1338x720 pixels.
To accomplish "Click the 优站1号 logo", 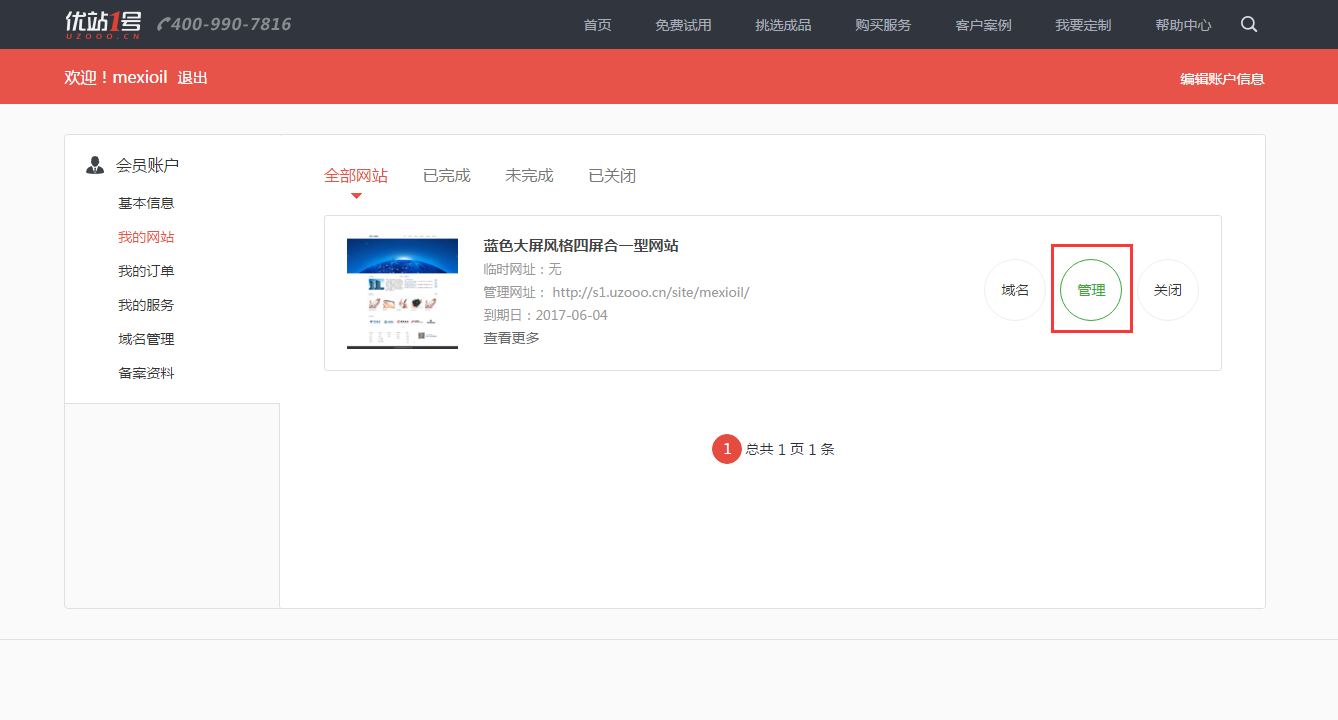I will pyautogui.click(x=103, y=23).
